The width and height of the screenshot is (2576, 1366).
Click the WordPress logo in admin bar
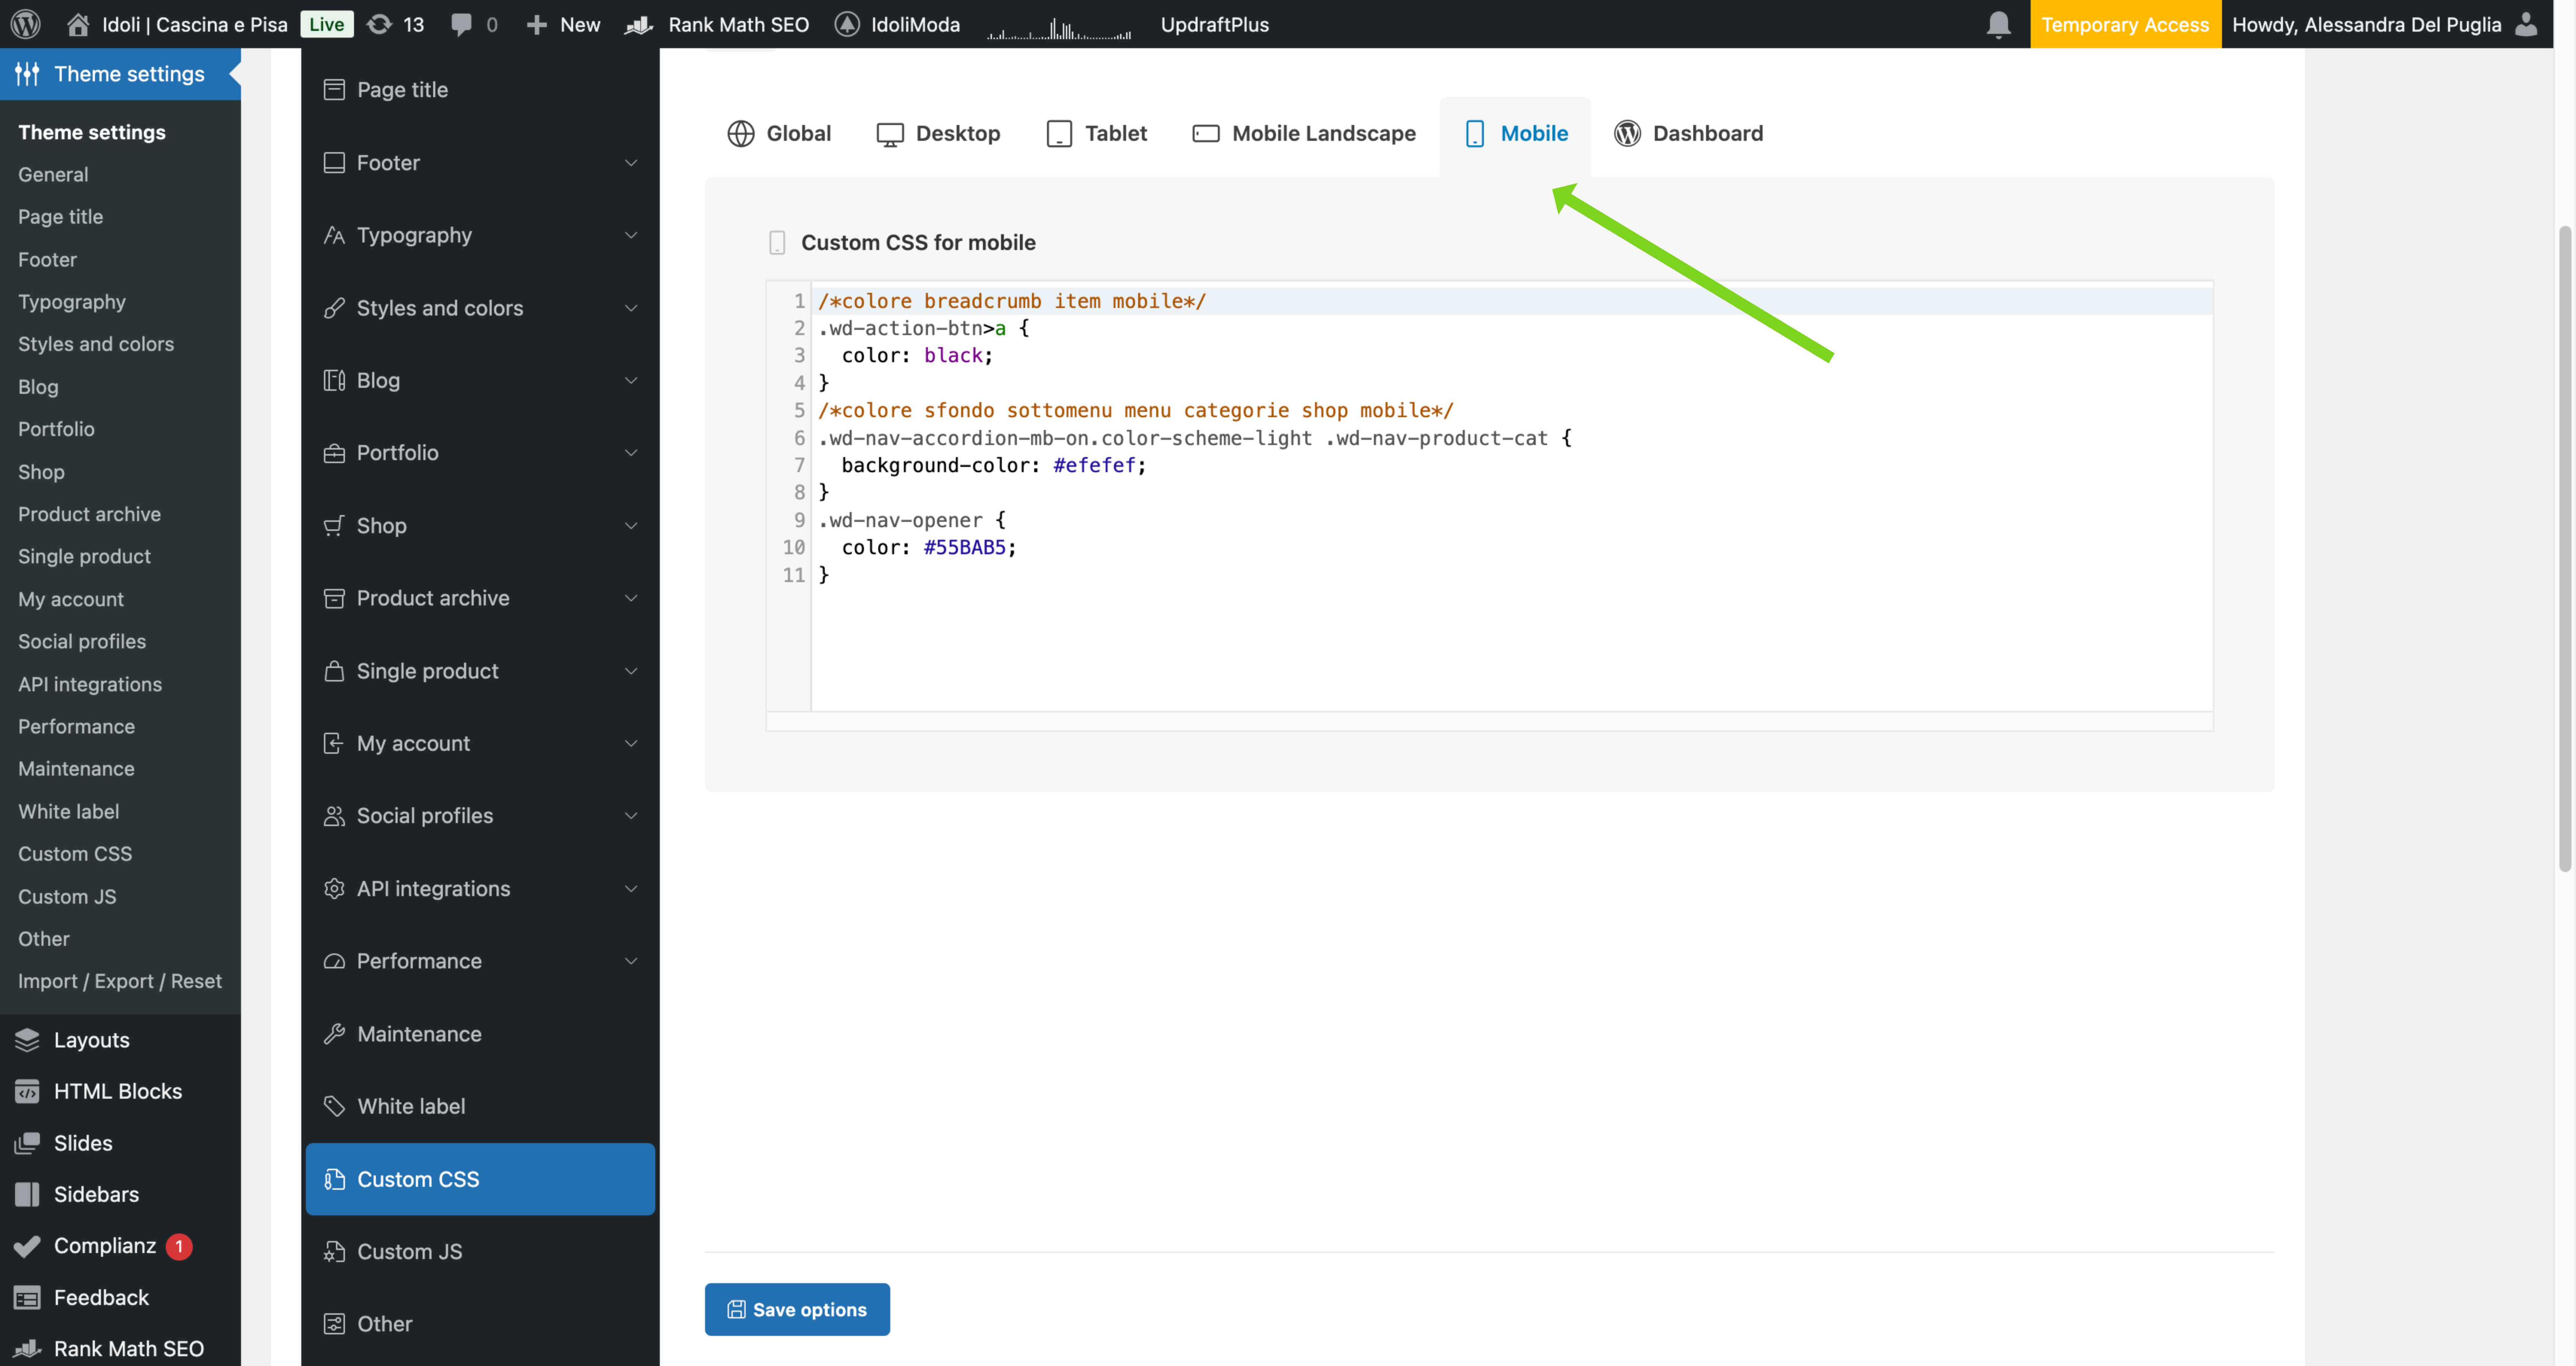[x=26, y=24]
